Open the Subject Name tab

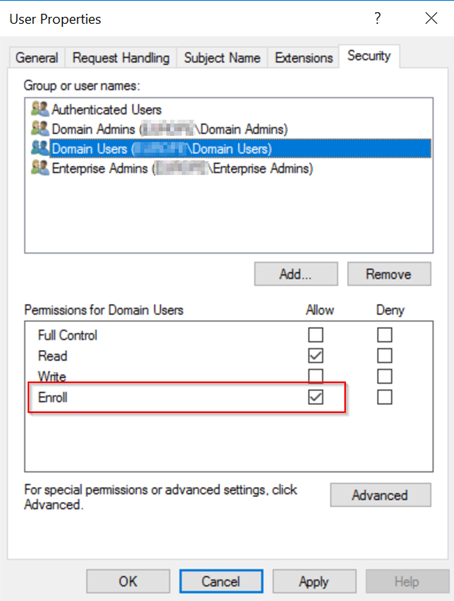click(222, 58)
